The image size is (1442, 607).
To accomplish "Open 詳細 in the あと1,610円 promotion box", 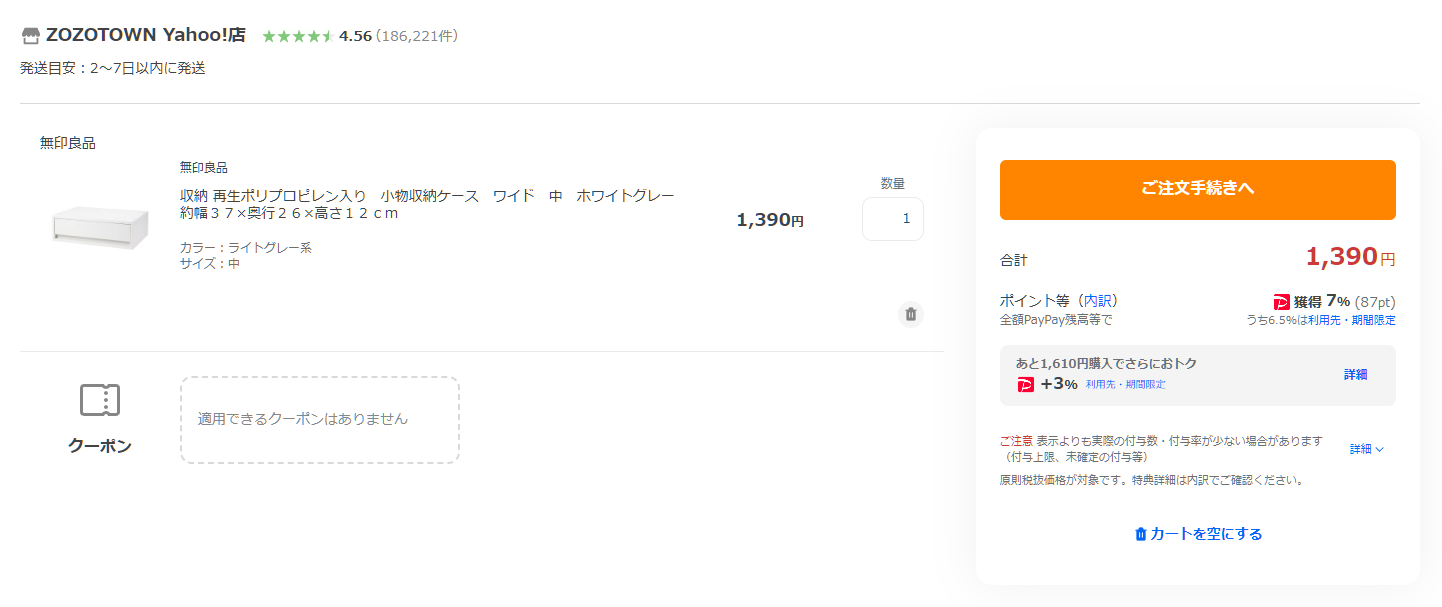I will tap(1355, 374).
